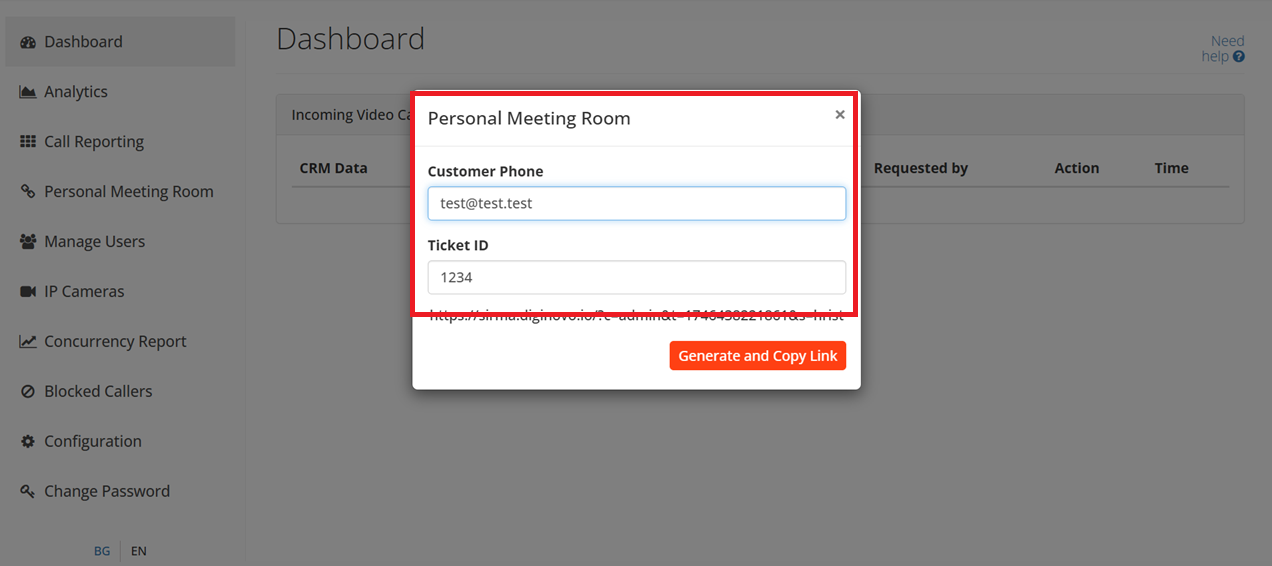Screen dimensions: 1272x566
Task: Click the IP Cameras video camera icon
Action: coord(28,292)
